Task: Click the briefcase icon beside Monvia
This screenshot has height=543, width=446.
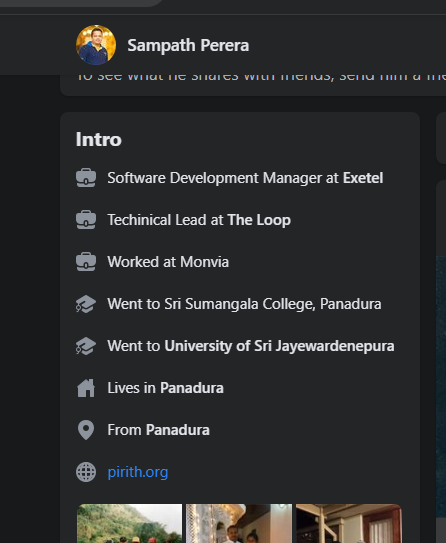Action: (86, 261)
